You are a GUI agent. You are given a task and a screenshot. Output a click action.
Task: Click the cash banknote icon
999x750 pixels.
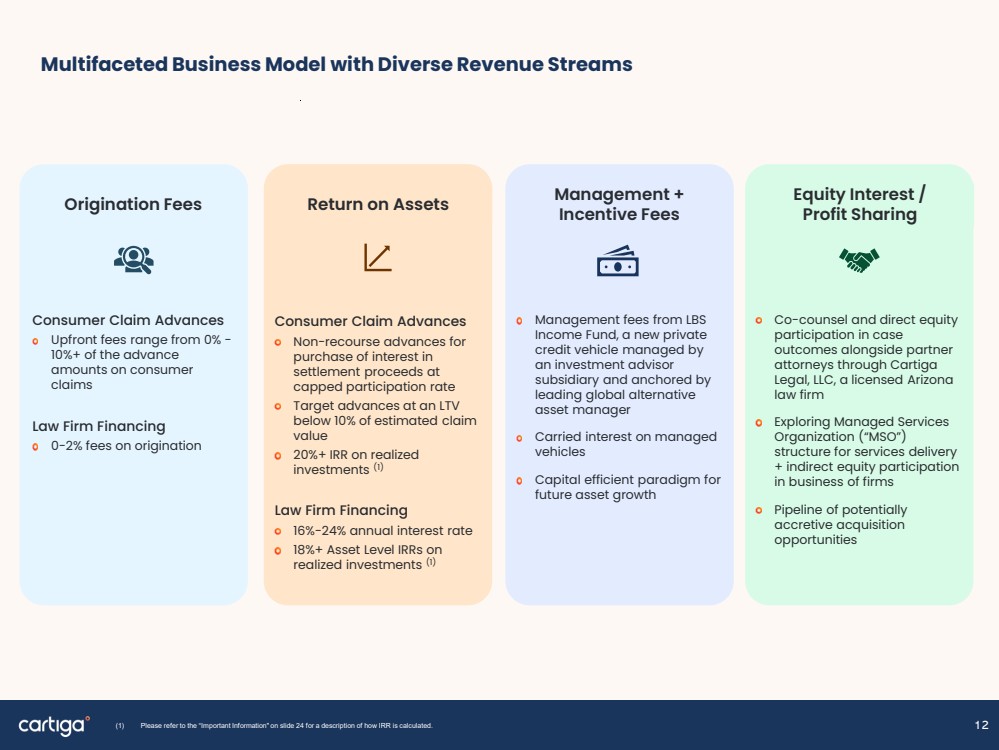(x=617, y=261)
